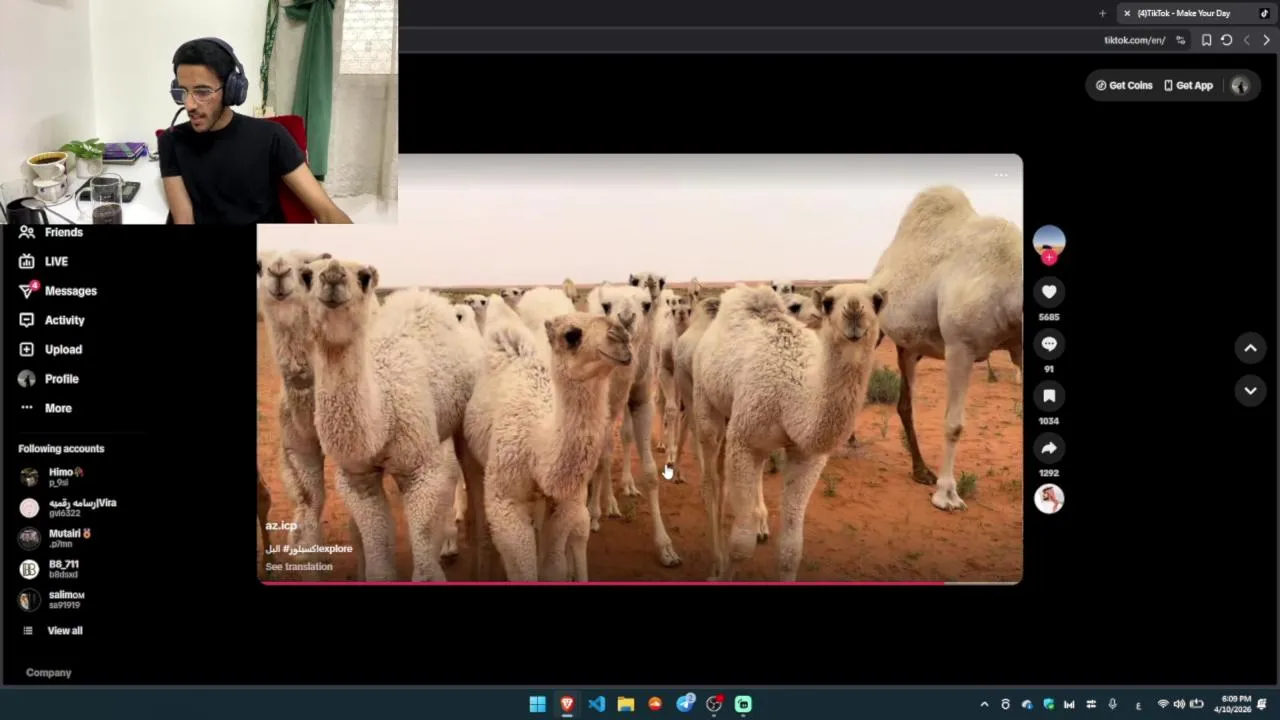
Task: Navigate using the browser's left chevron arrow
Action: point(1246,40)
